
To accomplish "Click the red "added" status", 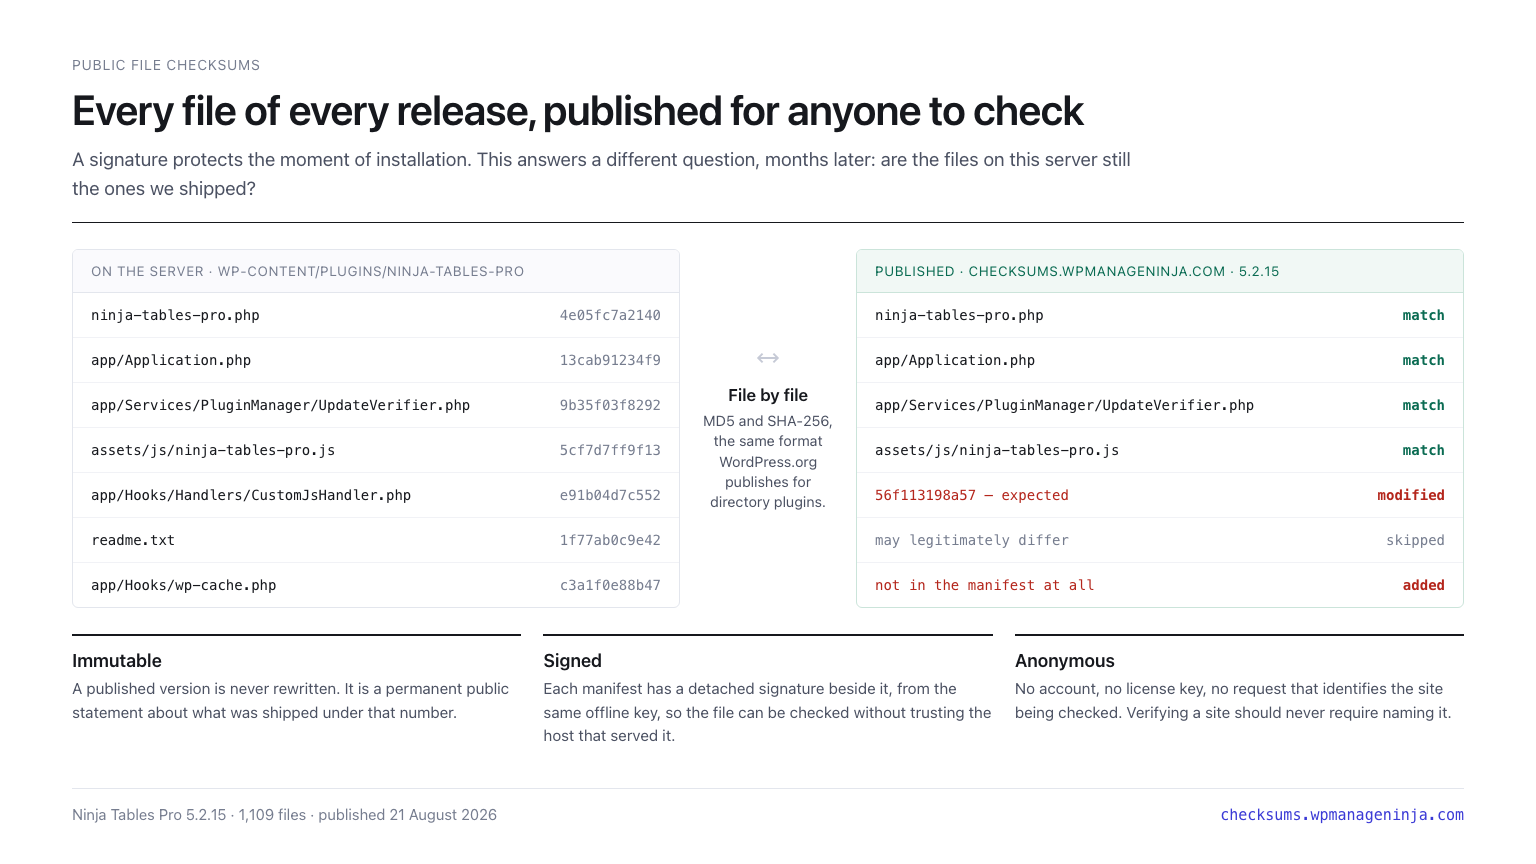I will [x=1424, y=585].
